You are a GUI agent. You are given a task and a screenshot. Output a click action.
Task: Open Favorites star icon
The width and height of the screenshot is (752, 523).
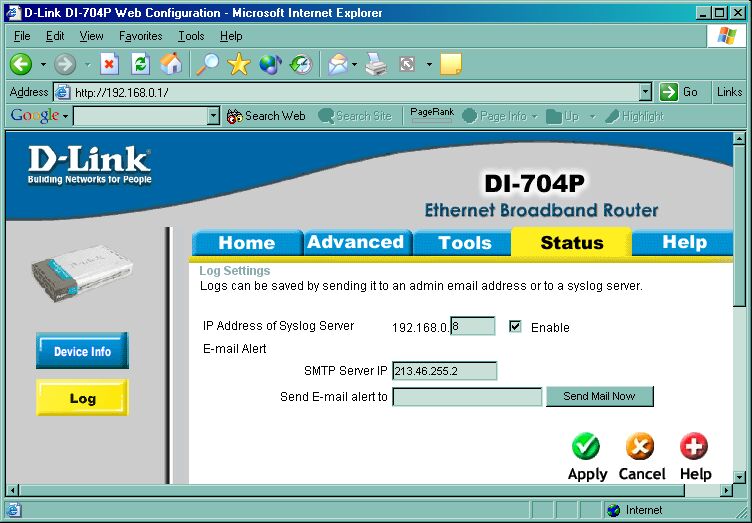coord(239,64)
